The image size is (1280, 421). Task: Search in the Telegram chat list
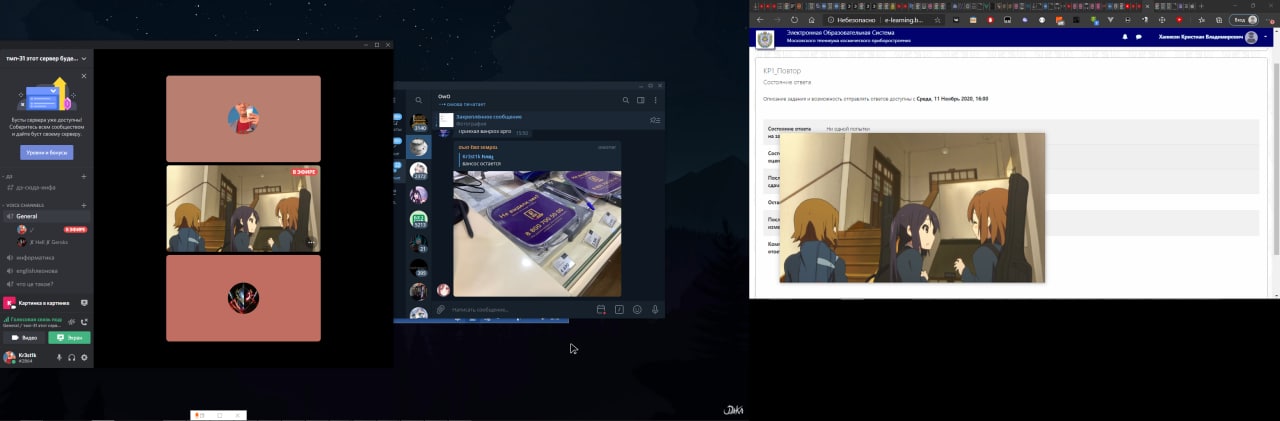(419, 100)
